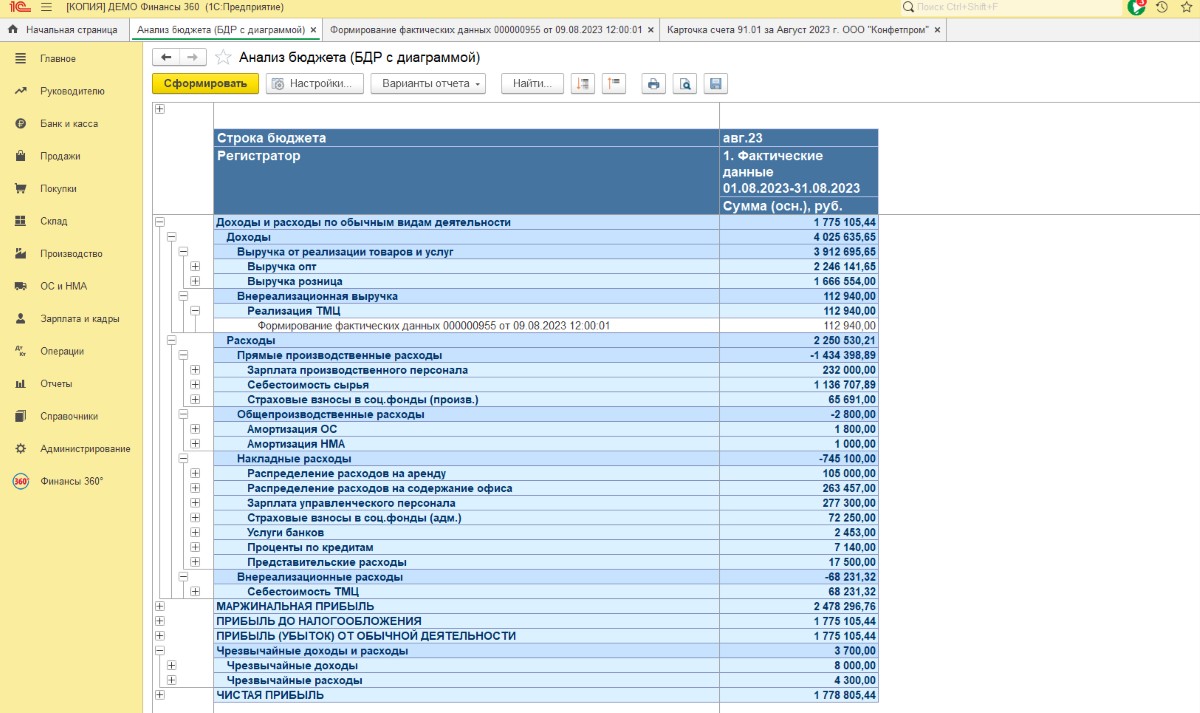Switch to Карточка счета 91.01 tab
The image size is (1200, 713).
[797, 30]
